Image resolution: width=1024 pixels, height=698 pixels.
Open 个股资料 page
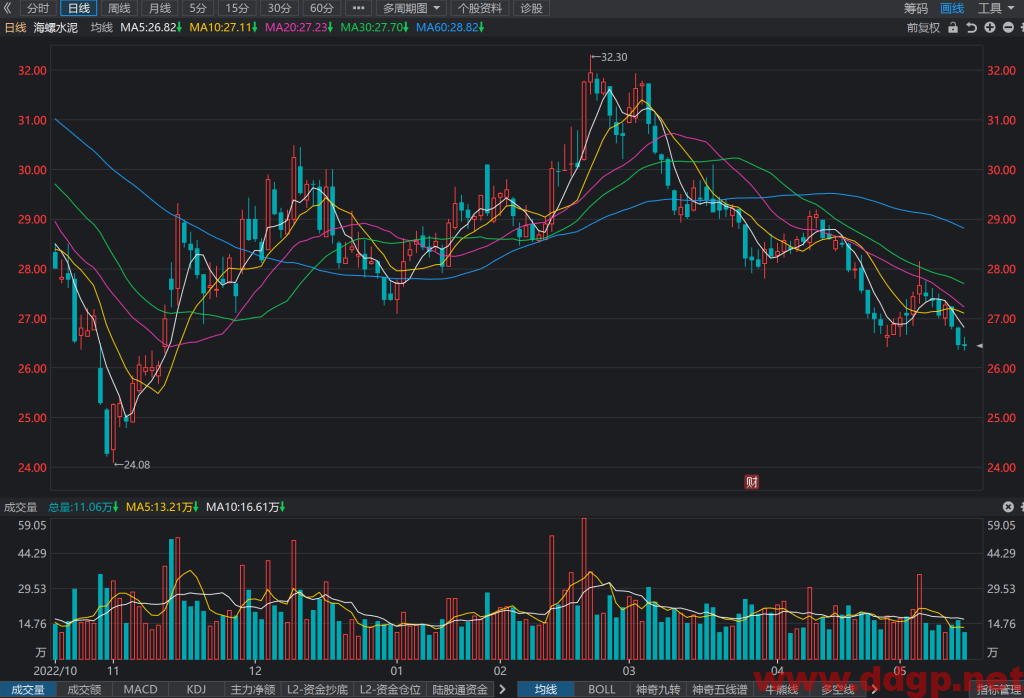(480, 8)
